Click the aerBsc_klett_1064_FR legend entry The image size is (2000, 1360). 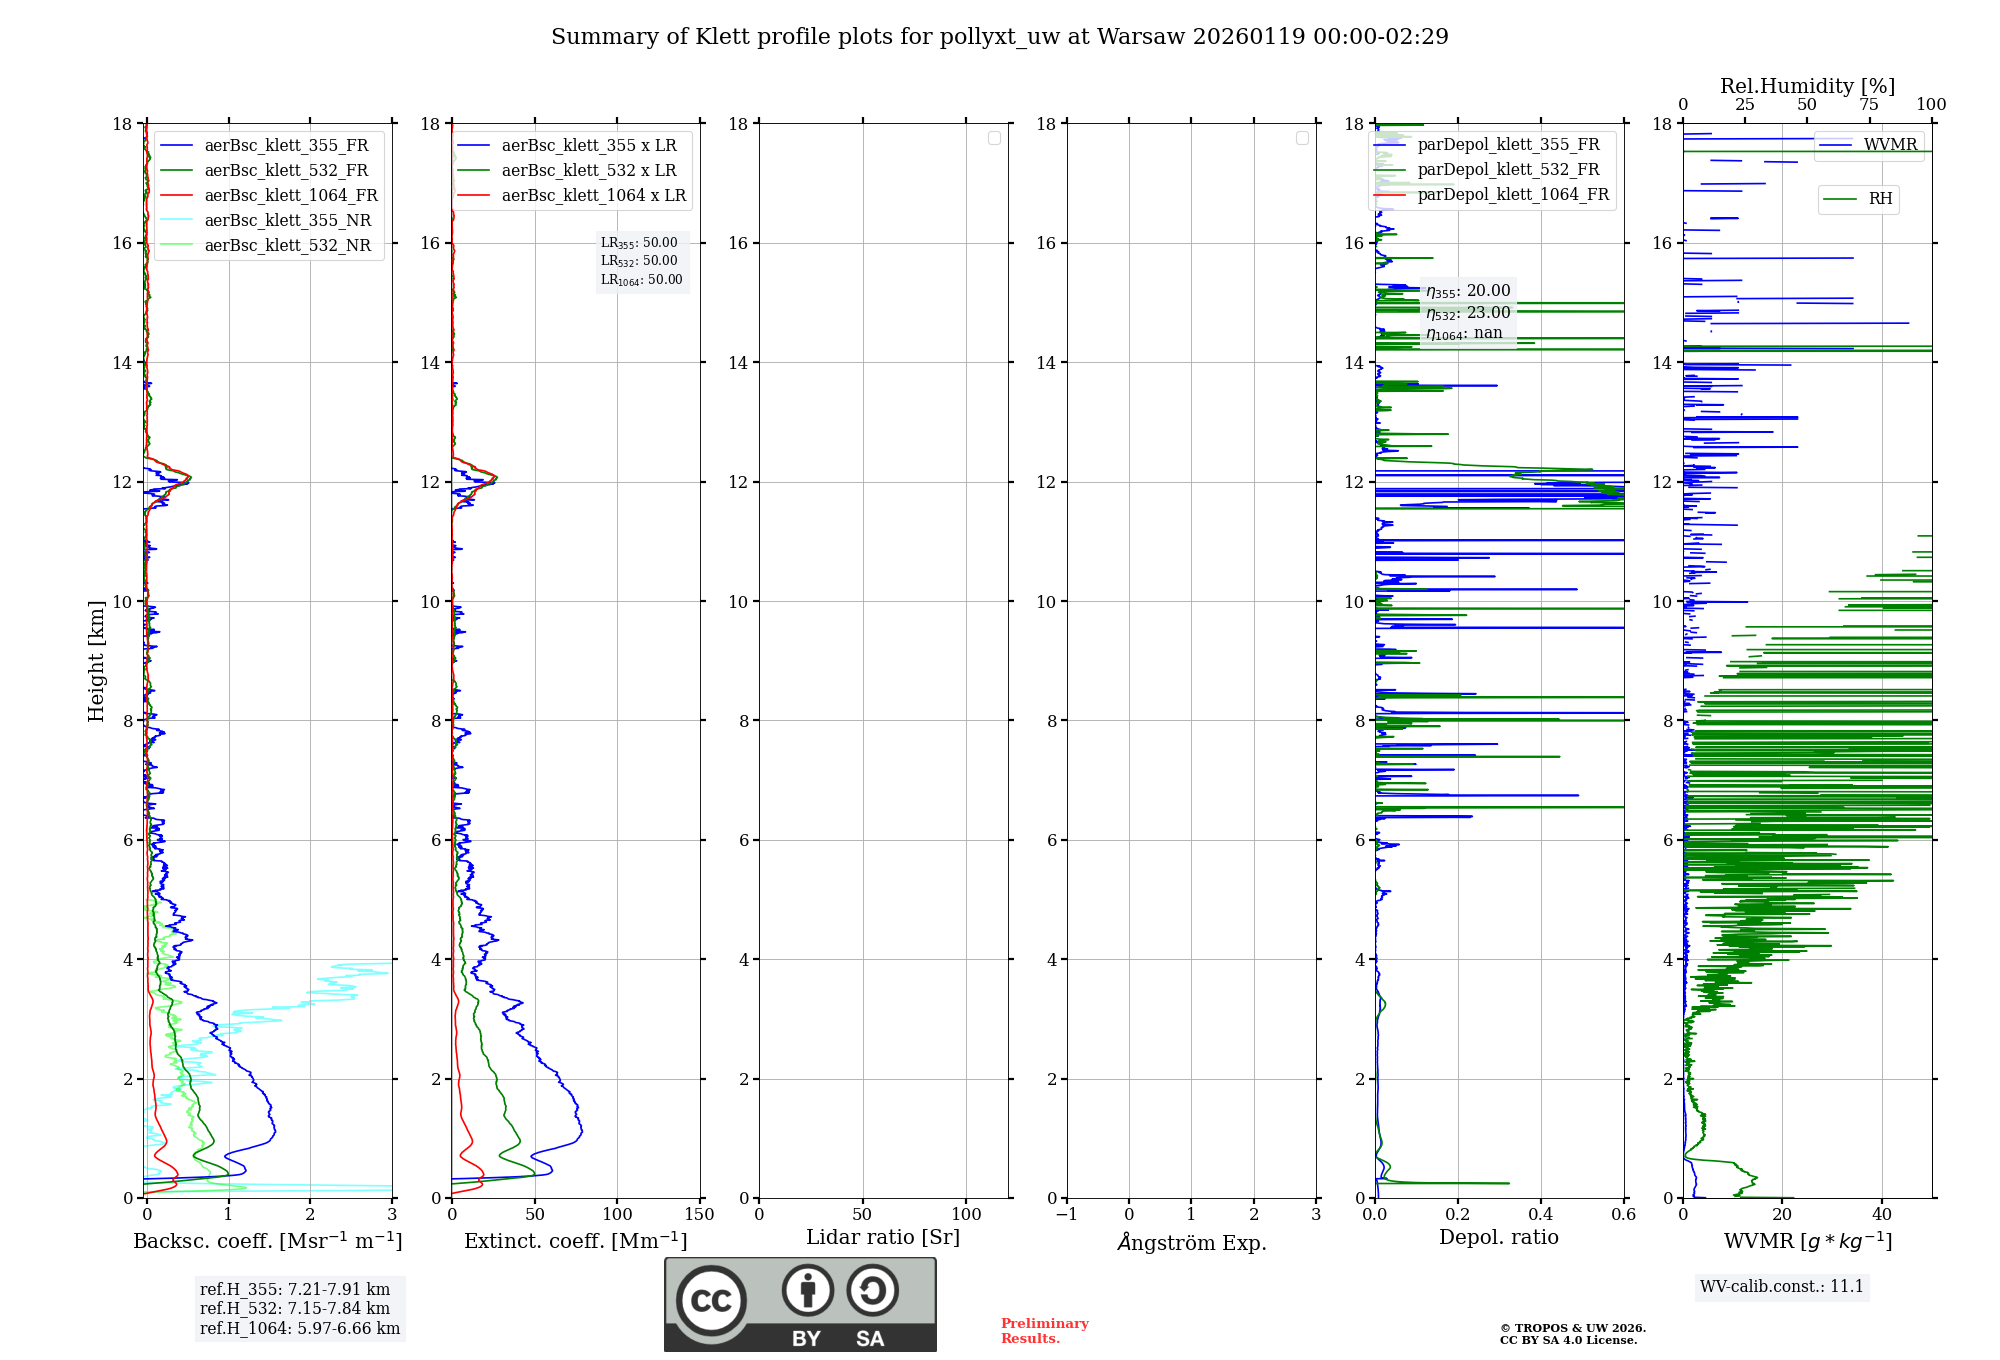tap(290, 196)
